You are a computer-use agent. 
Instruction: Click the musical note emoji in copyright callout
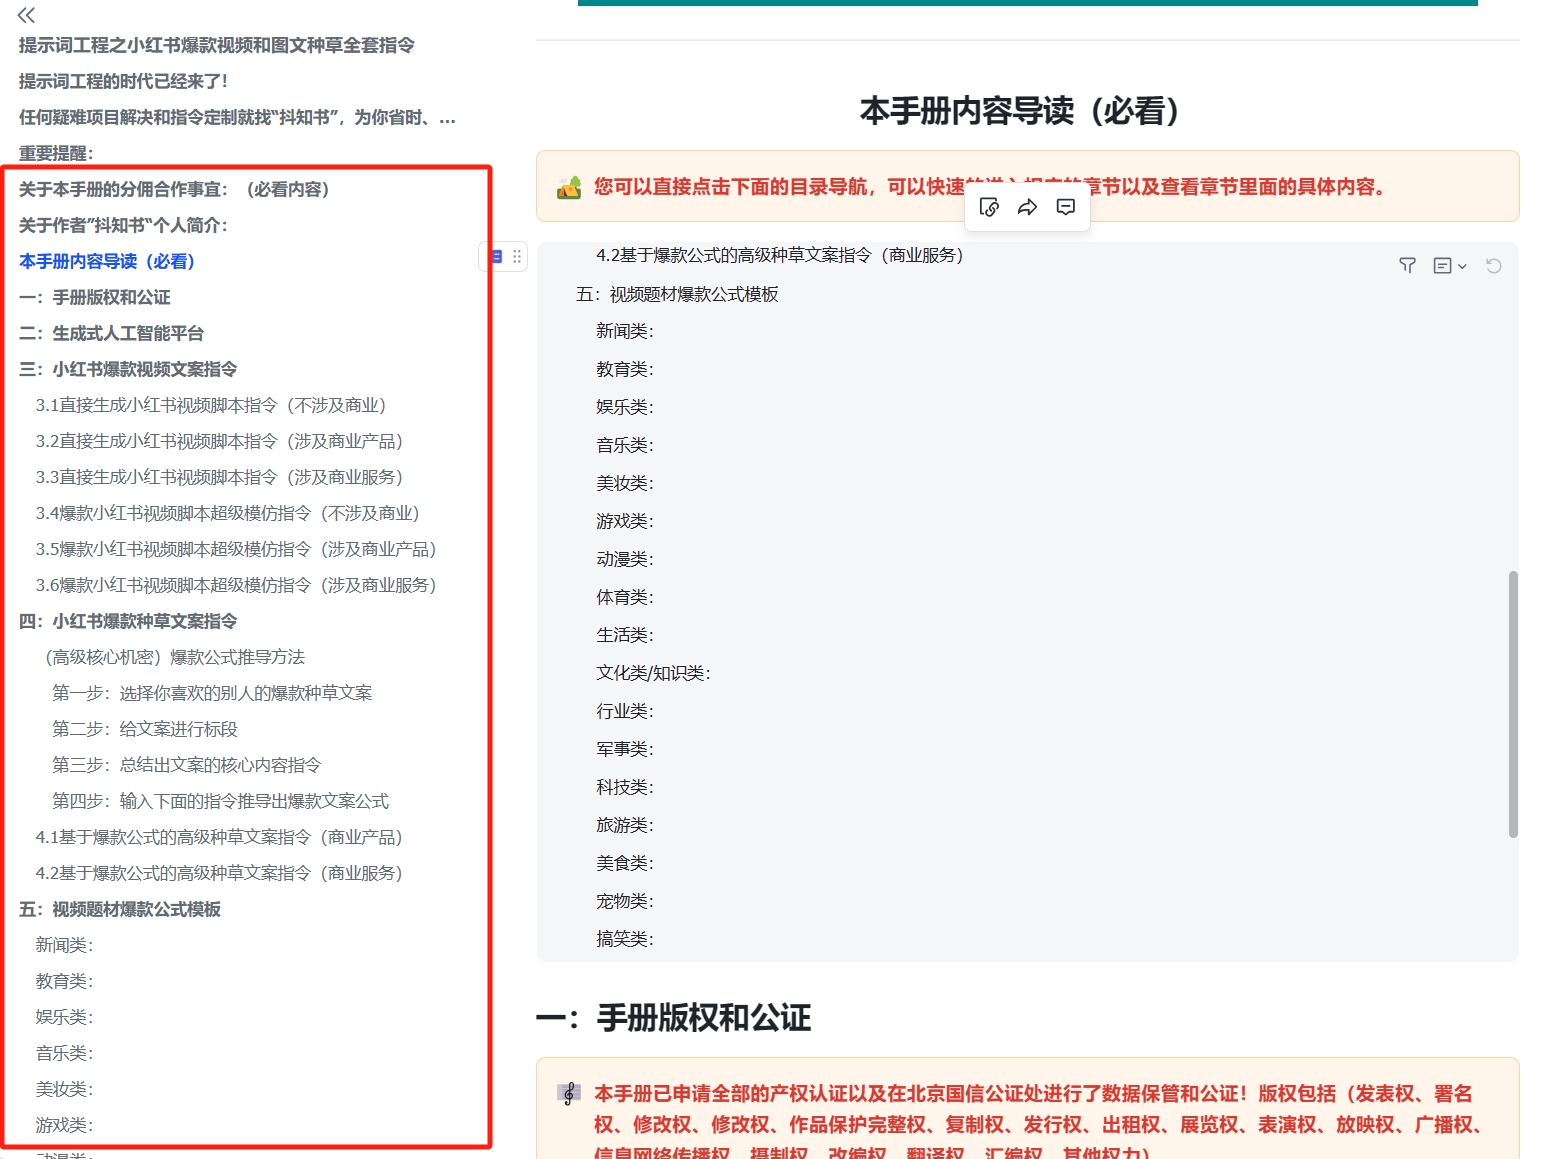point(569,1094)
